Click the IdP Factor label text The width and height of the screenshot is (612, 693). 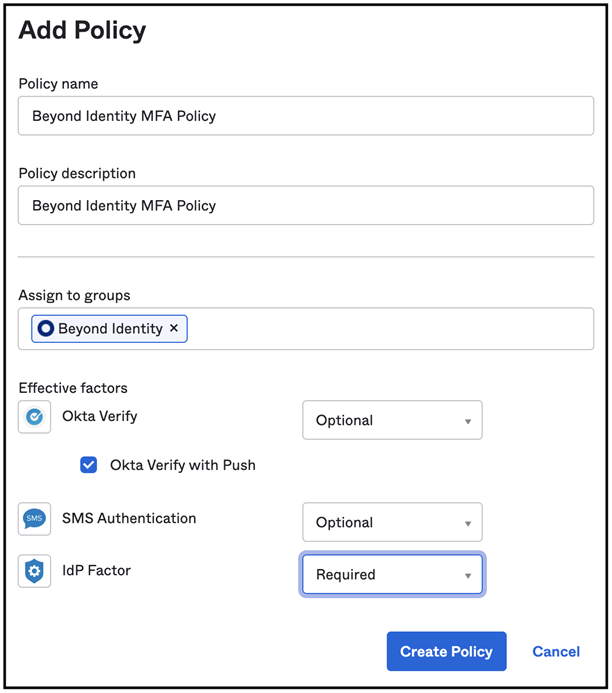pos(96,570)
